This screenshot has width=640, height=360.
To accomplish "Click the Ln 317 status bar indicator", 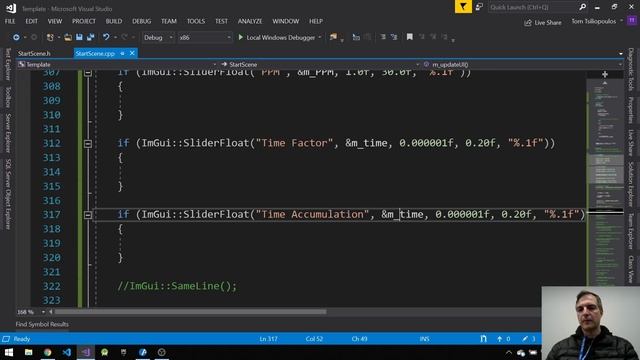I will pyautogui.click(x=269, y=339).
